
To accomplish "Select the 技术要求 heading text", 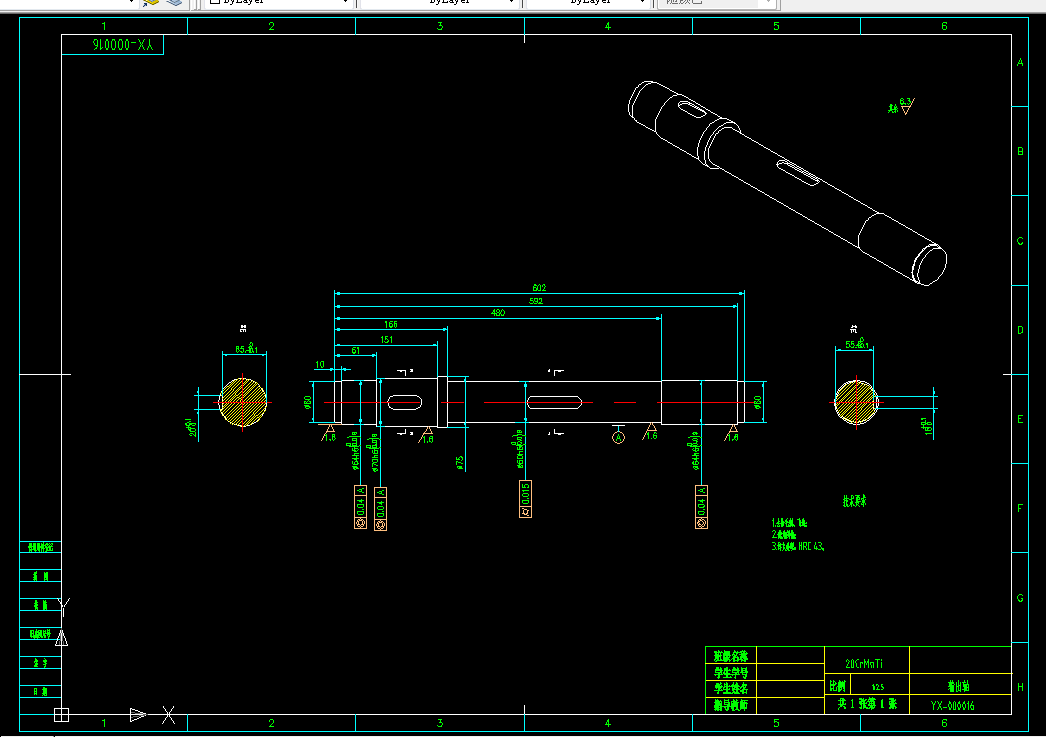I will point(855,501).
